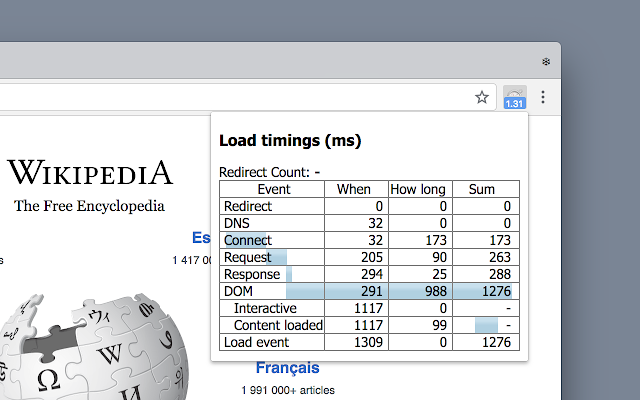
Task: Click the Connect row label
Action: pos(248,240)
